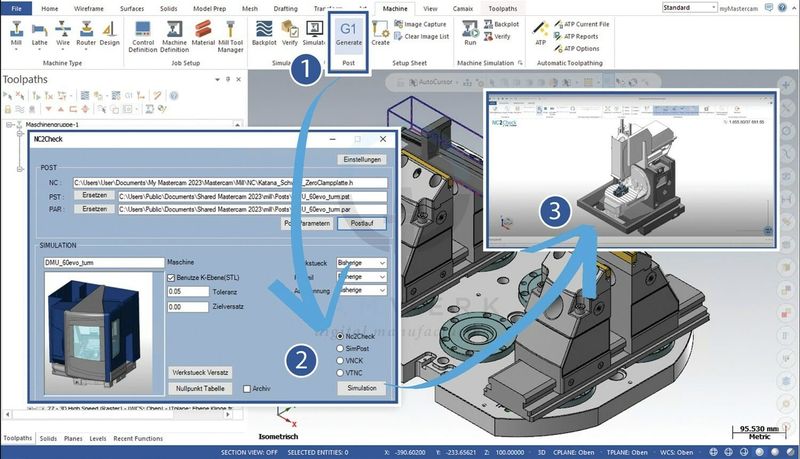Click the help icon near myMastercam
This screenshot has height=459, width=800.
pos(782,8)
